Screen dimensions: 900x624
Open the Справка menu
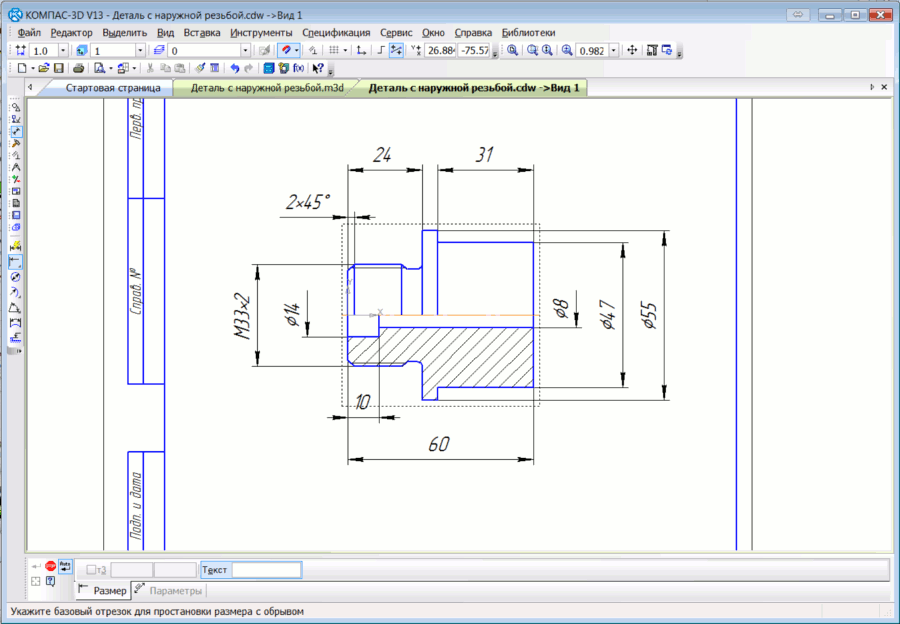click(x=473, y=33)
